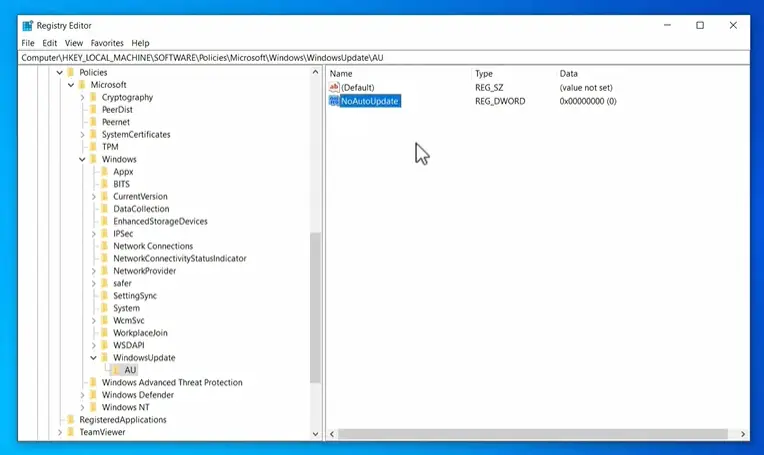
Task: Click the EnhancedStorageDevices folder icon
Action: 104,221
